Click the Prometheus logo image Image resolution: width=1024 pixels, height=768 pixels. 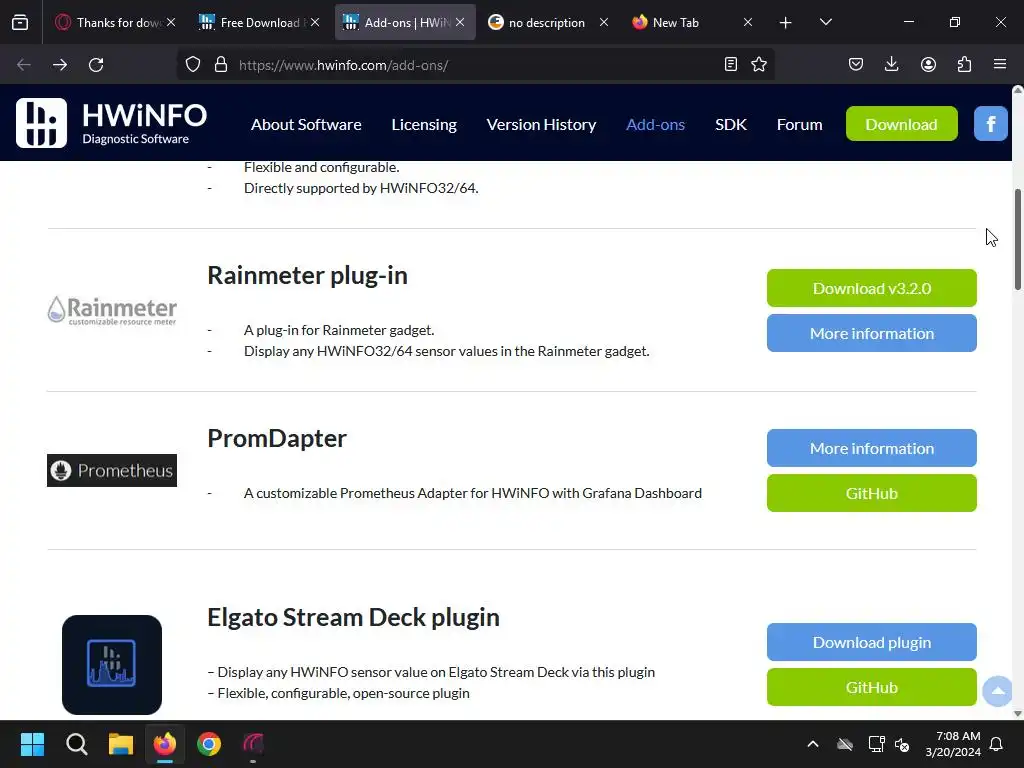(x=112, y=470)
